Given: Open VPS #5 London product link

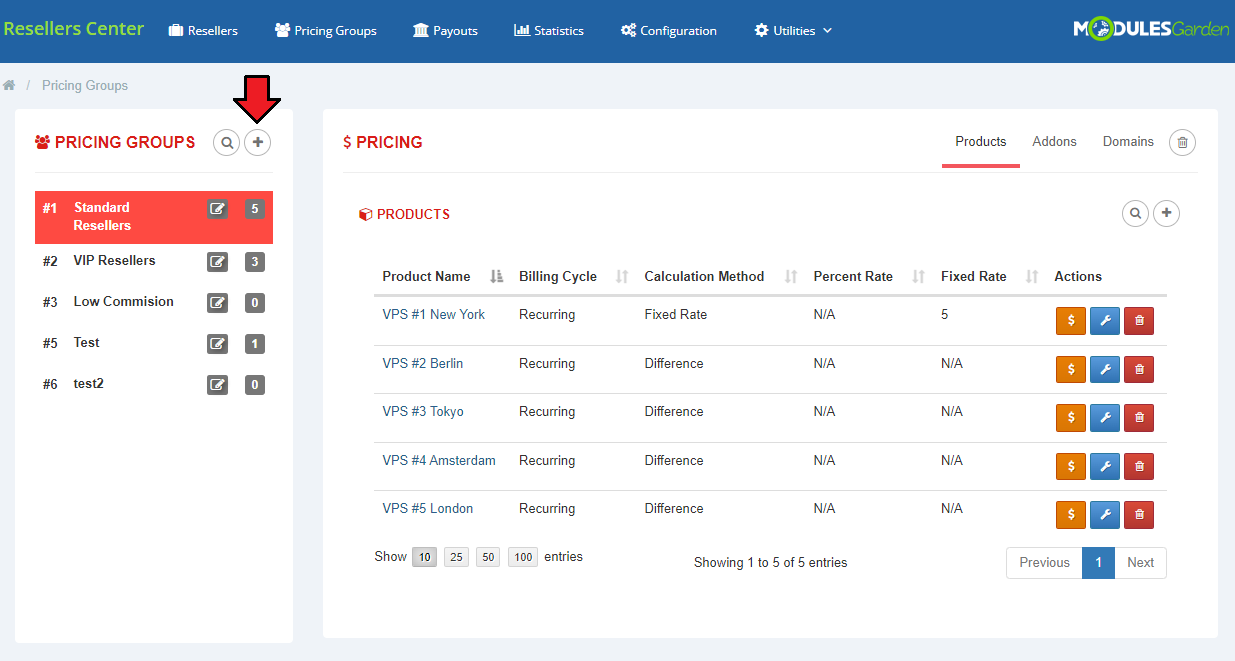Looking at the screenshot, I should pos(427,509).
